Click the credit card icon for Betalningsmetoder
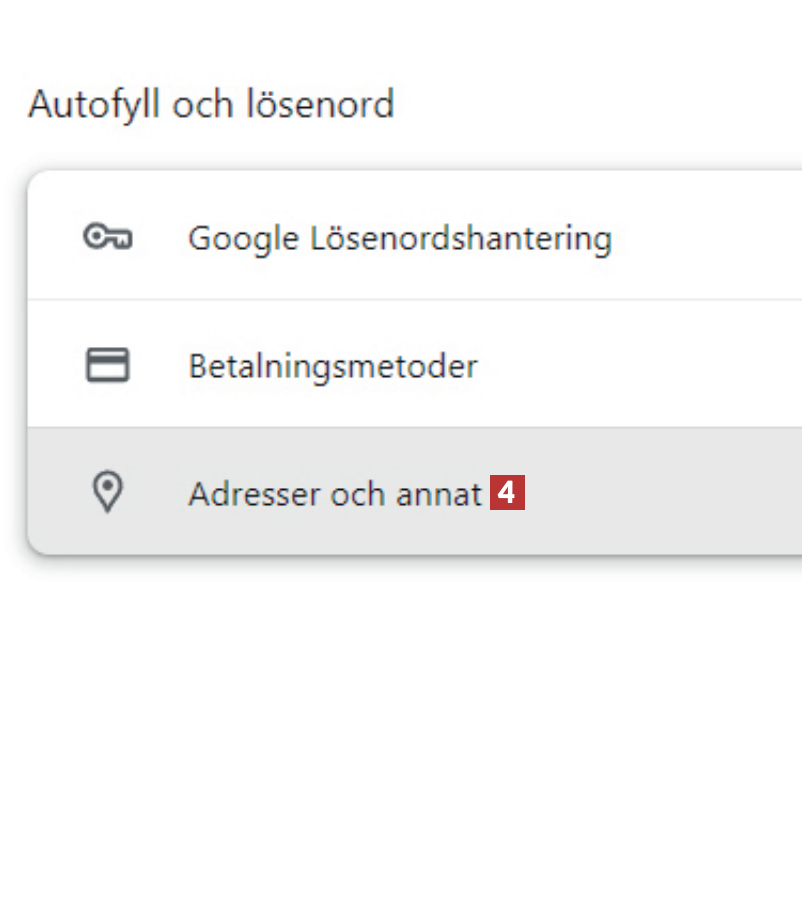The height and width of the screenshot is (916, 802). click(107, 366)
